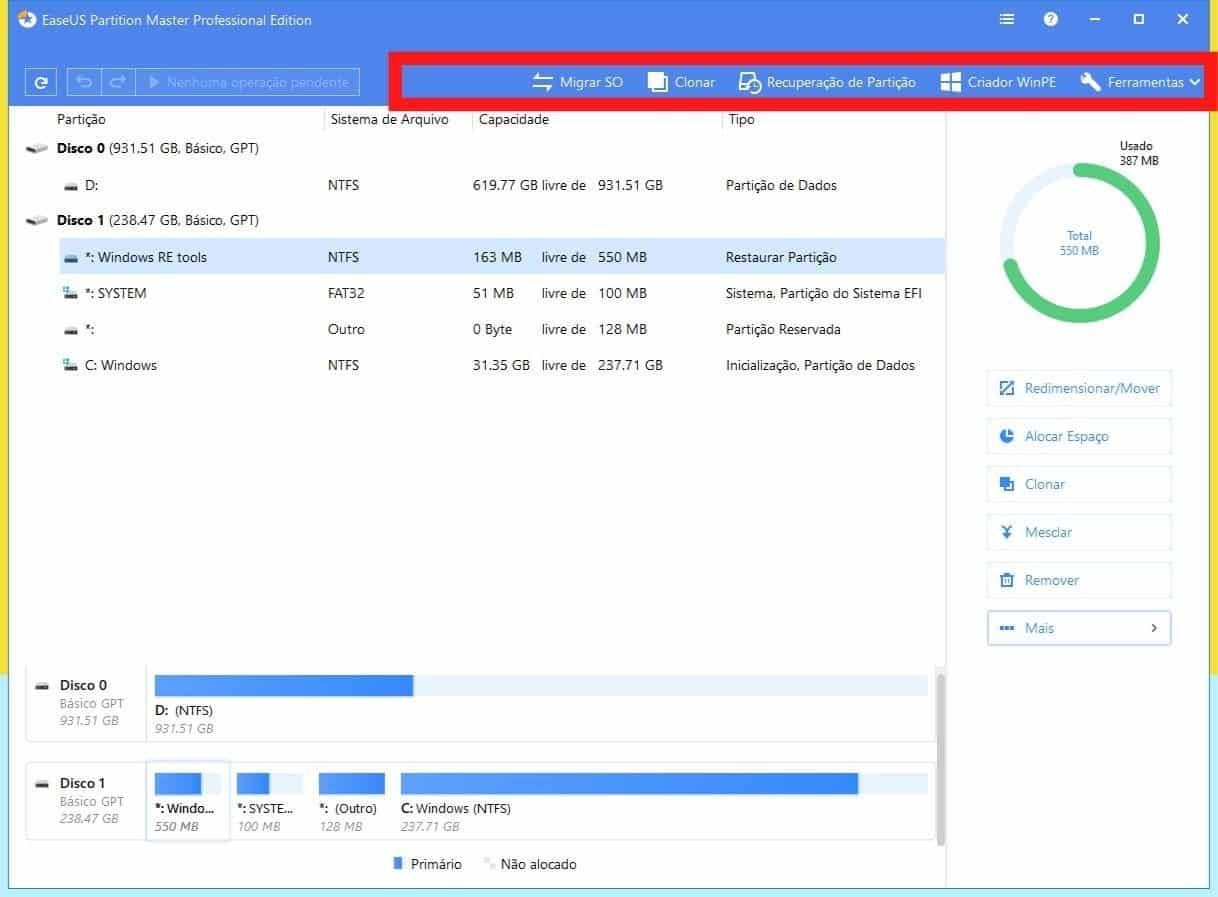
Task: Launch Recuperação de Partição
Action: pyautogui.click(x=826, y=82)
